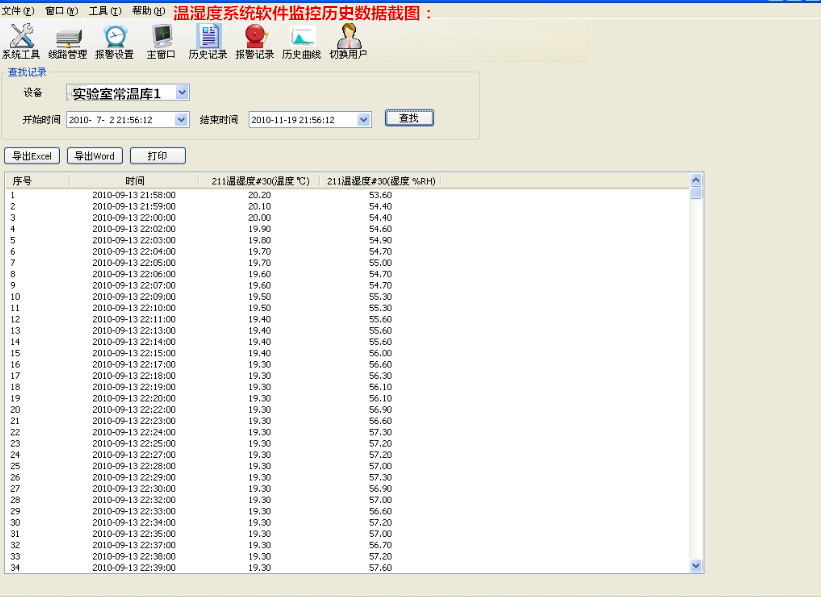Open 报警设置 alarm settings icon
The width and height of the screenshot is (821, 597).
tap(114, 38)
